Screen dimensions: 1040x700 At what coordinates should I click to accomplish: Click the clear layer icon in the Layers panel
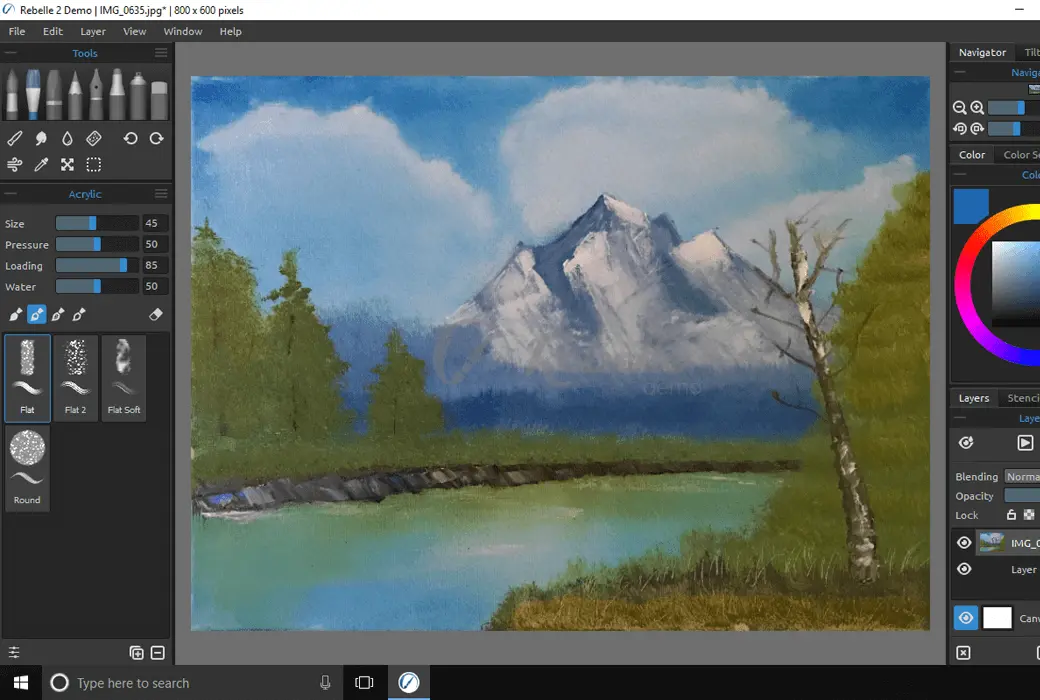click(x=964, y=653)
